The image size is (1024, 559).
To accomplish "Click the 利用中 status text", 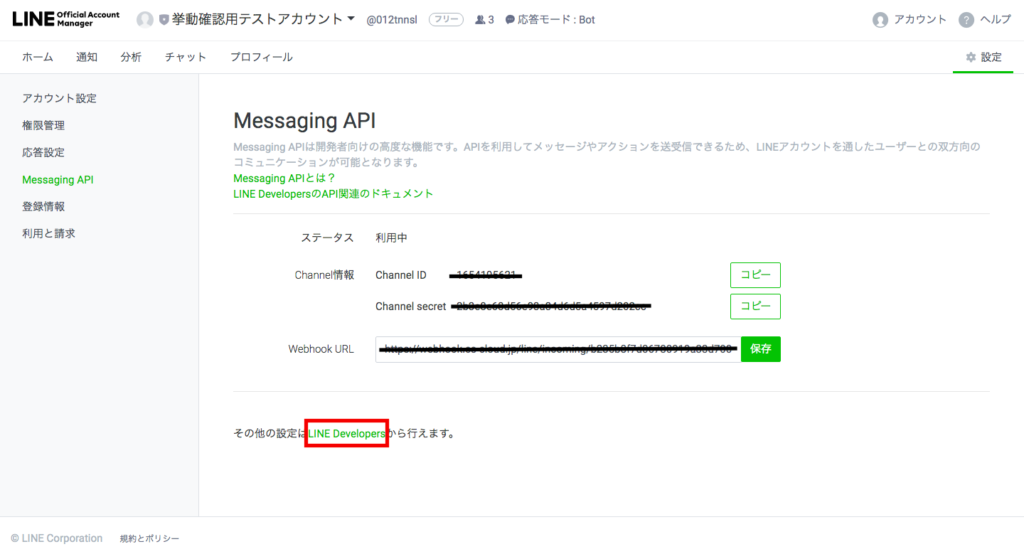I will [x=391, y=238].
